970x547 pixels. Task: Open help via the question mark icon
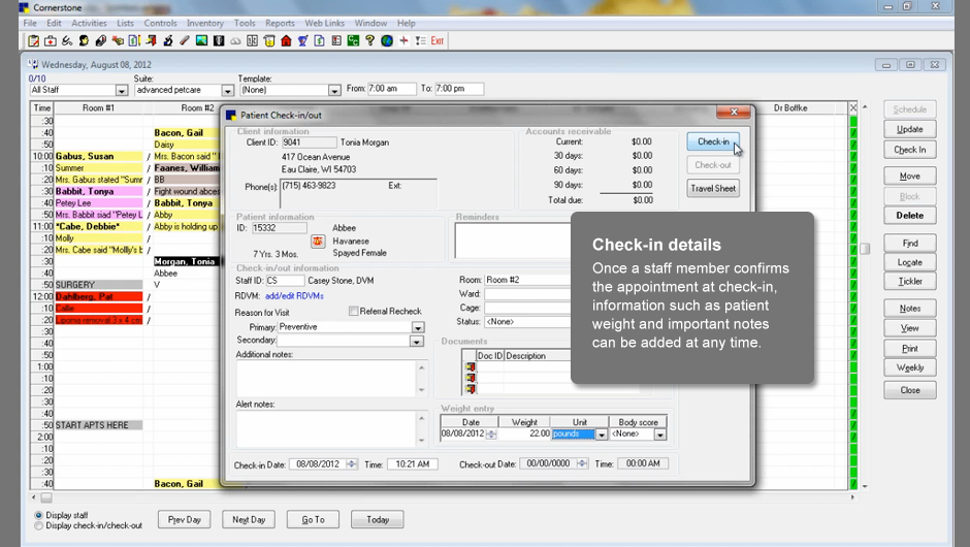tap(370, 41)
